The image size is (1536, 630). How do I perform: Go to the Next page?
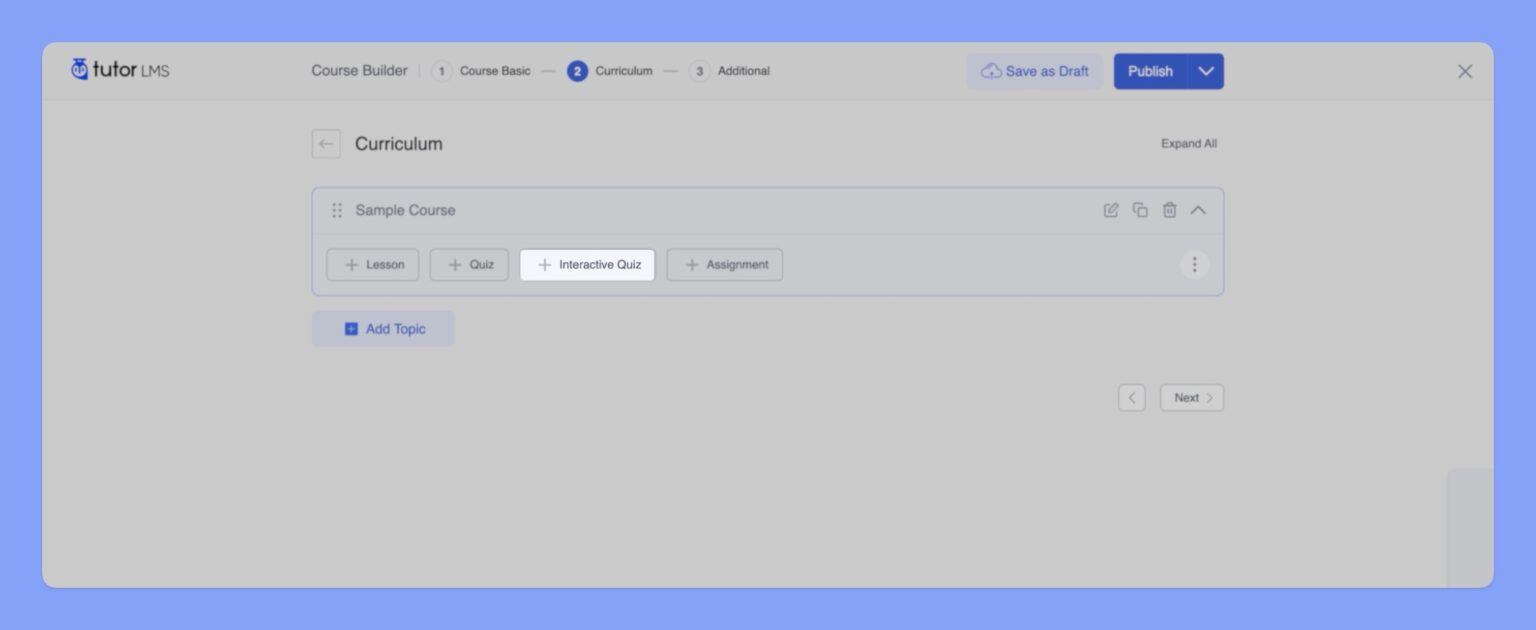pyautogui.click(x=1191, y=398)
